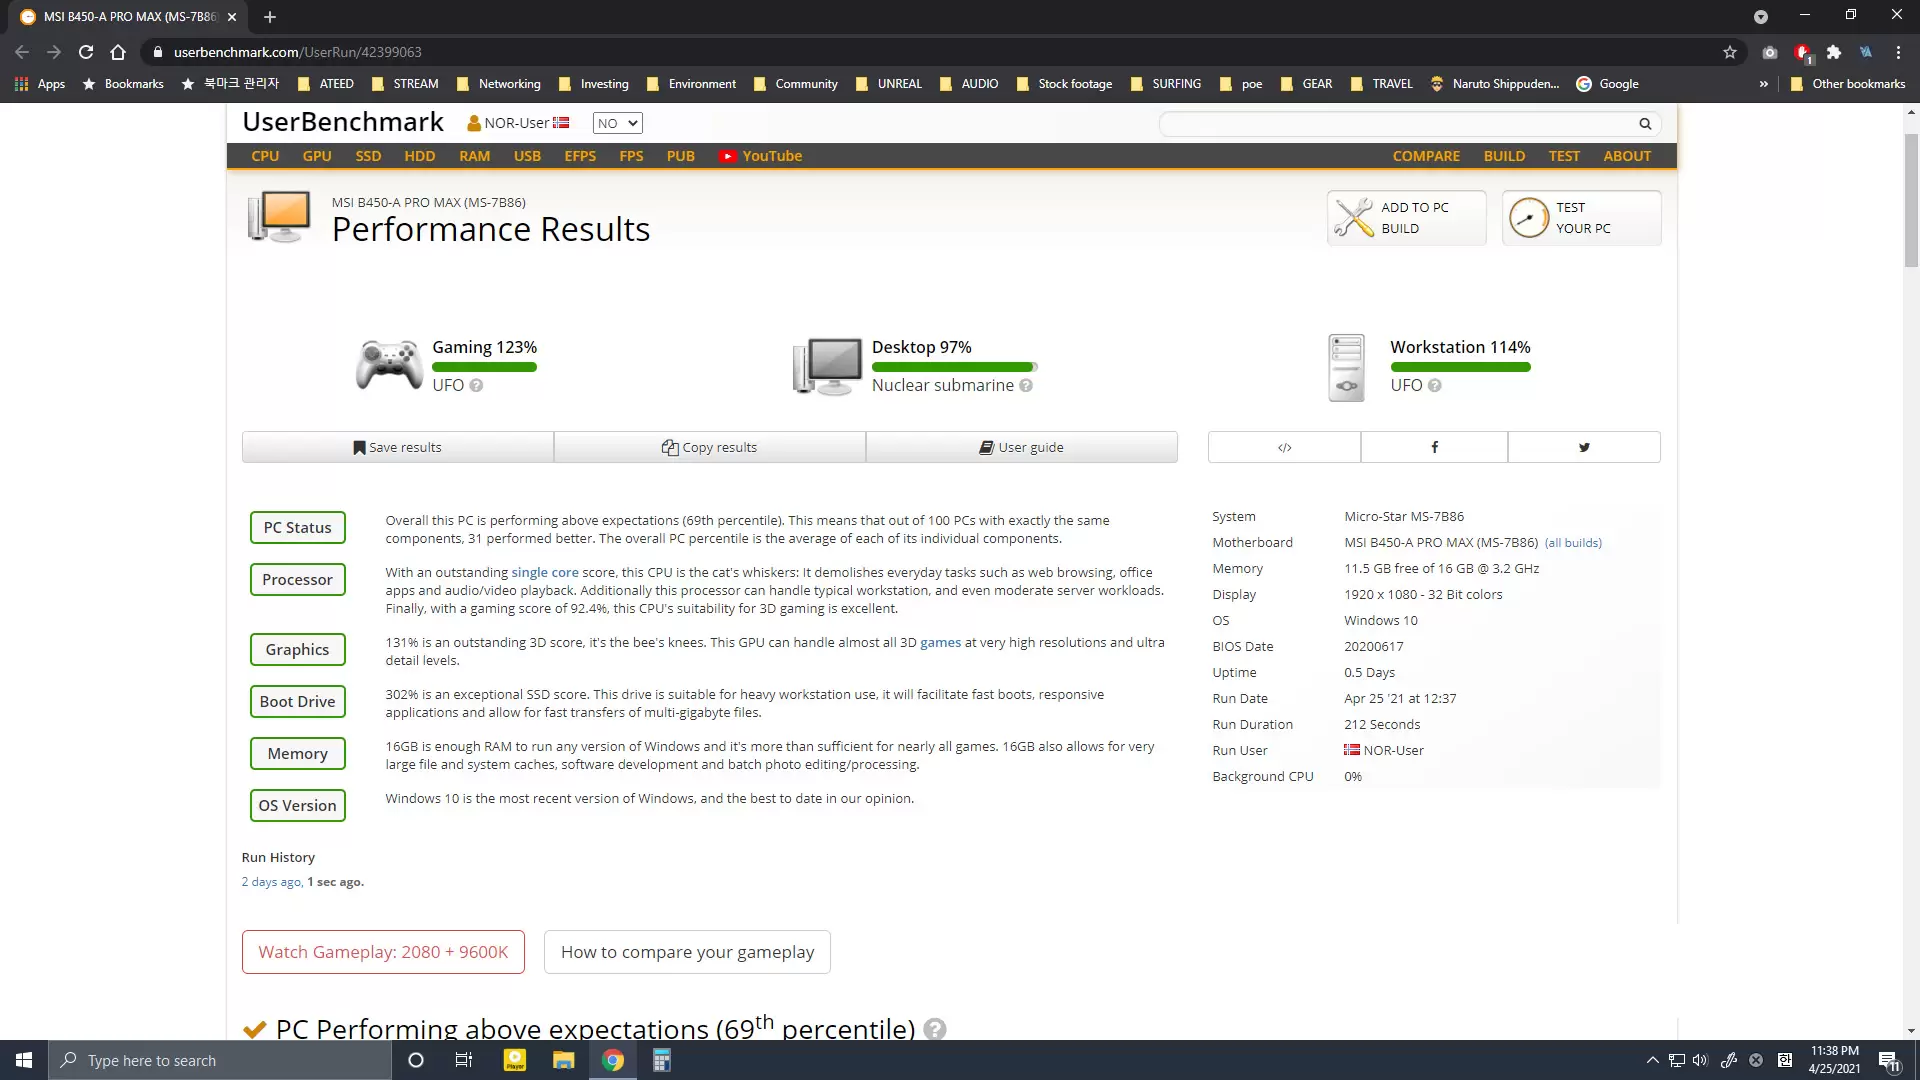Viewport: 1920px width, 1080px height.
Task: Click the gamepad Gaming icon
Action: pos(389,365)
